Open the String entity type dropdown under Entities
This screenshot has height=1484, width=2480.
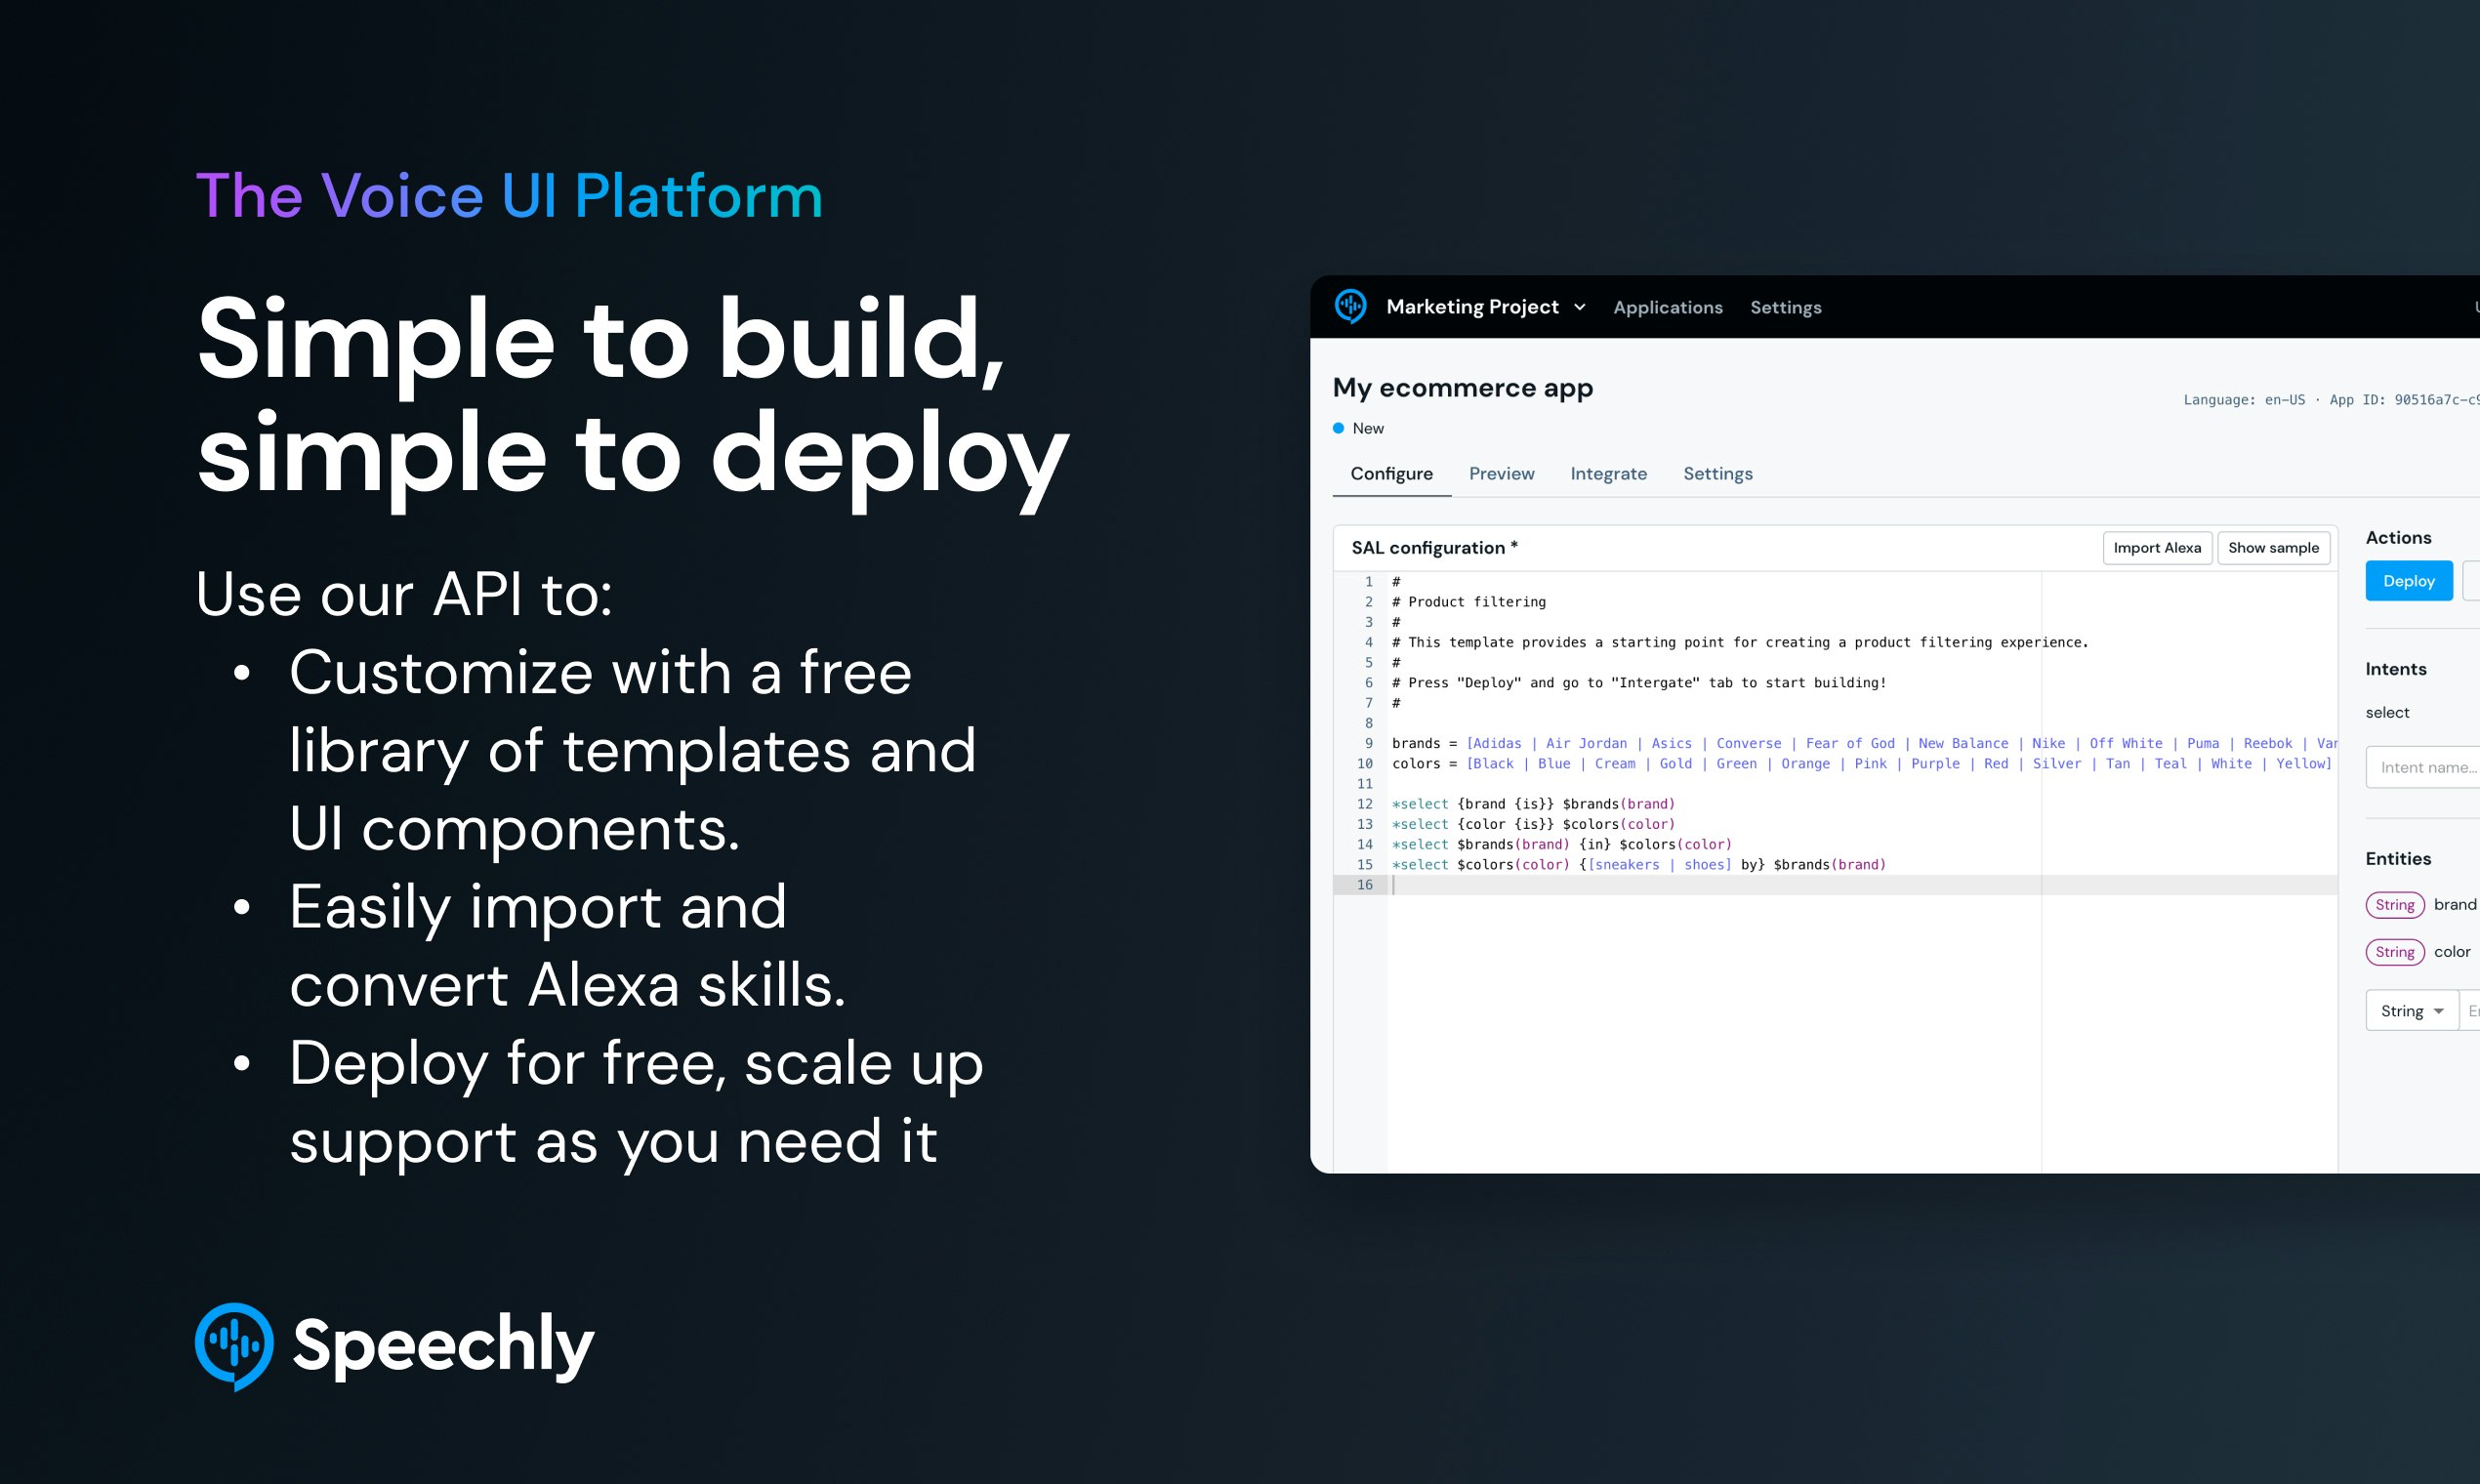(2411, 1010)
